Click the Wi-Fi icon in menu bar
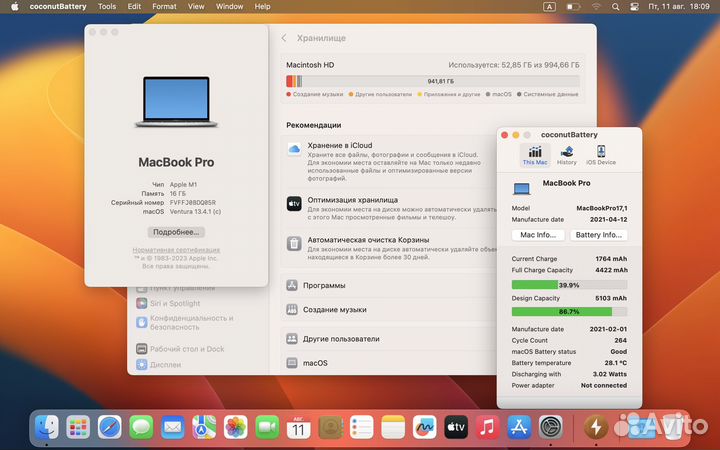 596,6
